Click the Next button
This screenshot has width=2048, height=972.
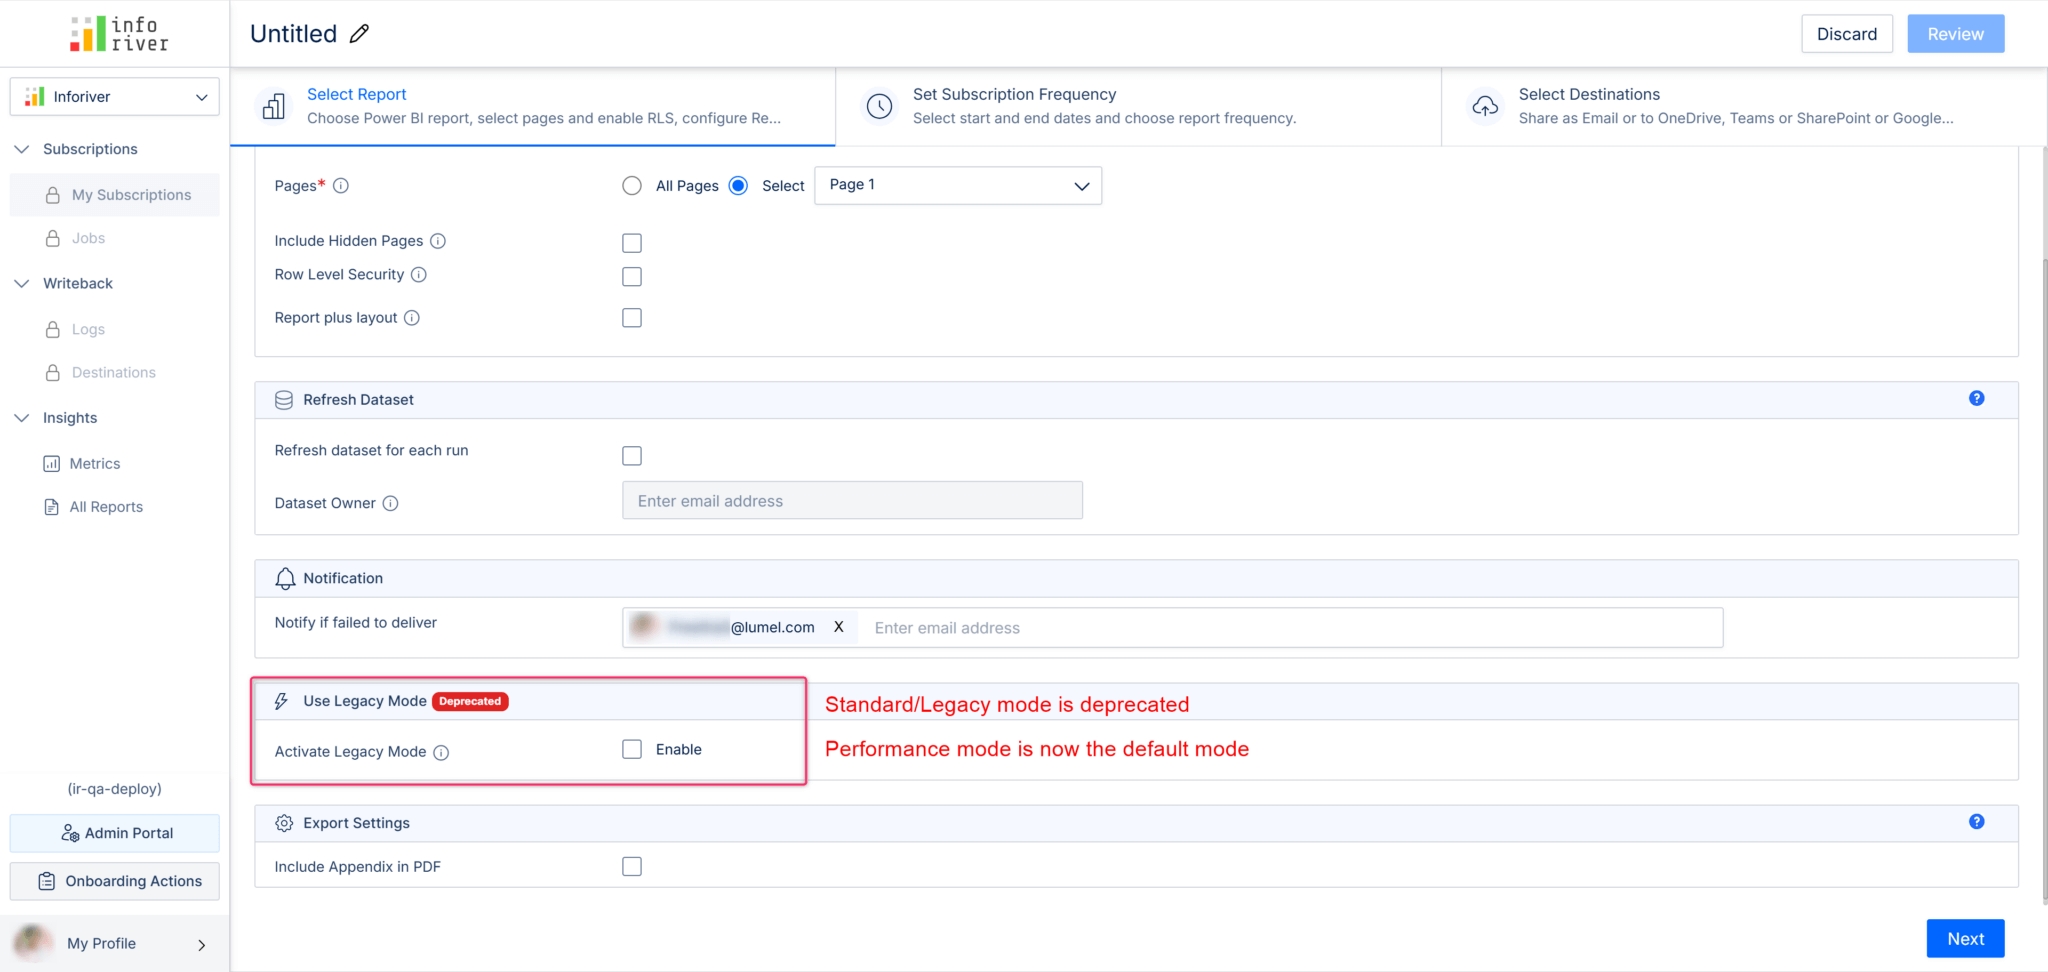click(1964, 939)
